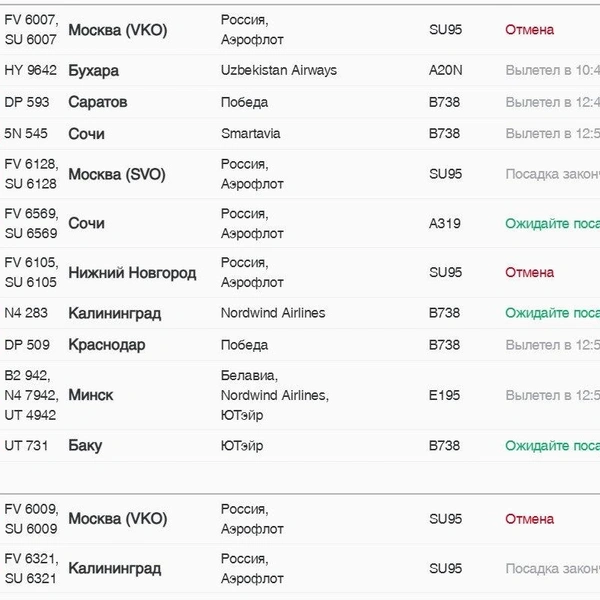The image size is (600, 600).
Task: Click the Nordwind Airlines carrier for Калининград
Action: coord(273,313)
